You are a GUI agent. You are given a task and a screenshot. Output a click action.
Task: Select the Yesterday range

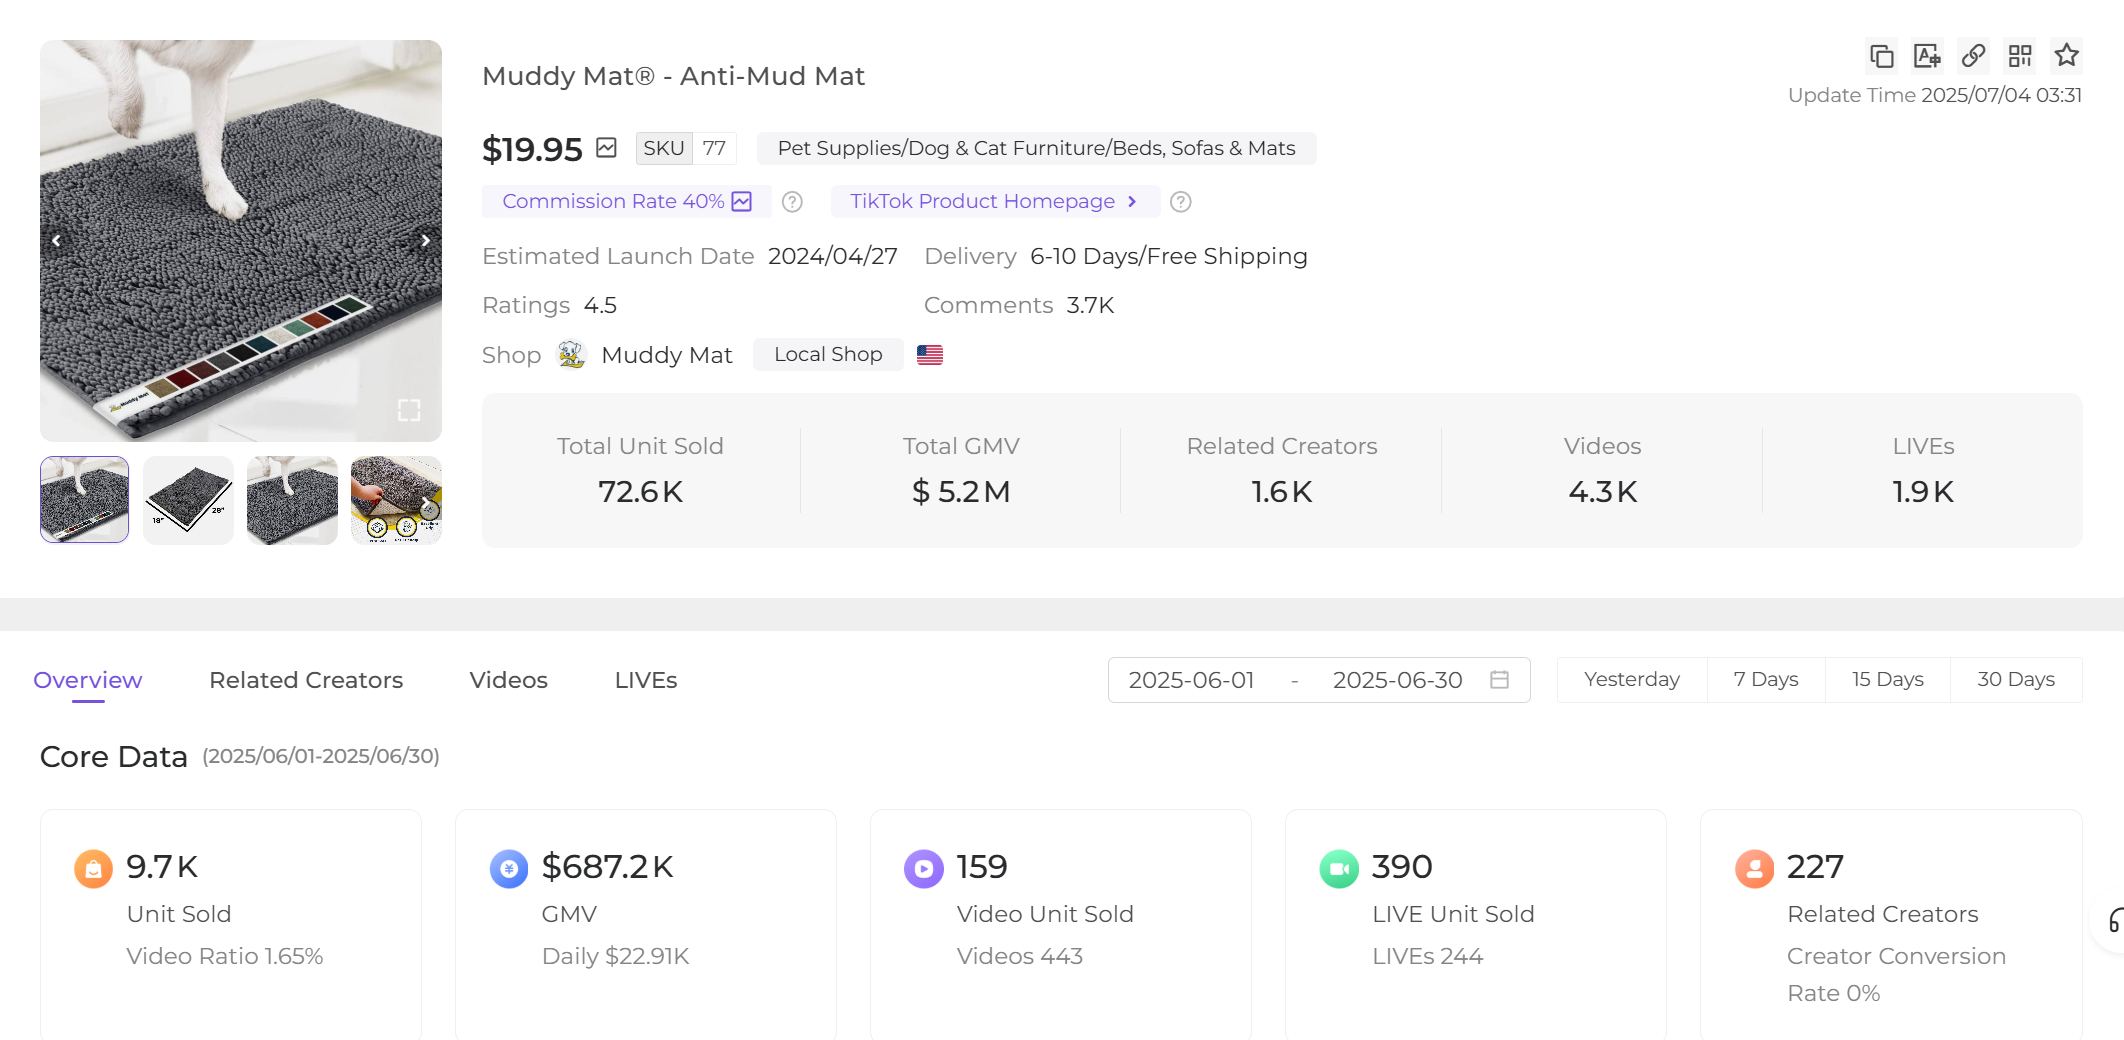pyautogui.click(x=1632, y=680)
